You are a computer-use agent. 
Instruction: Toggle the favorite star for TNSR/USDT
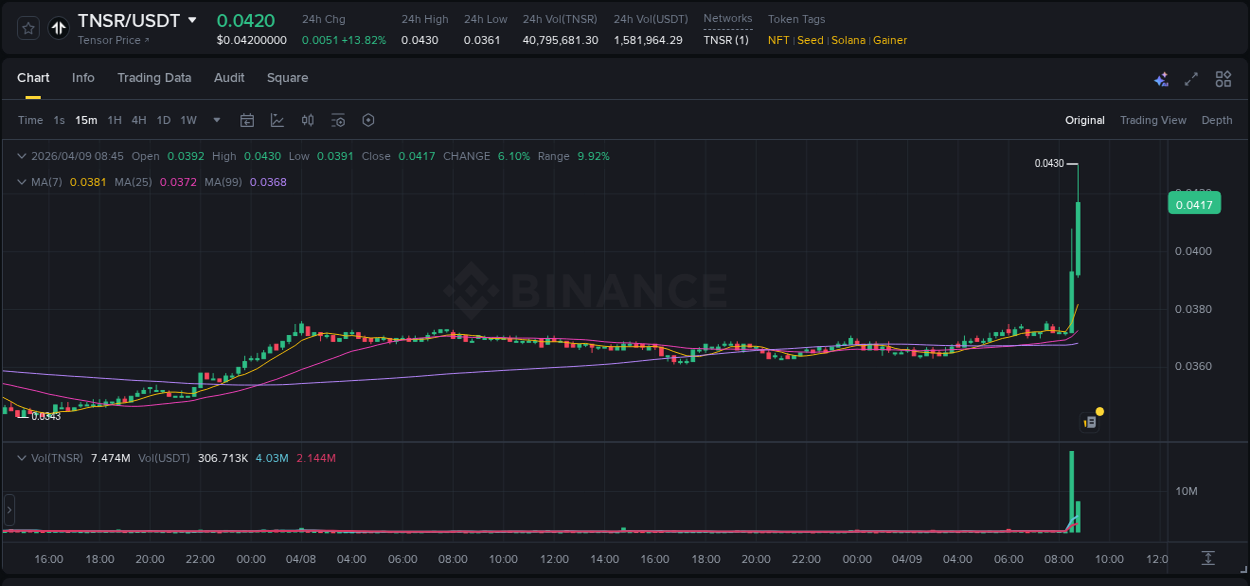pos(27,27)
